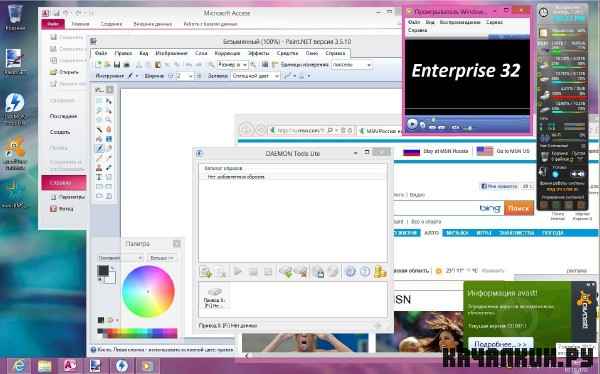Pick a color from the color wheel

coord(148,292)
